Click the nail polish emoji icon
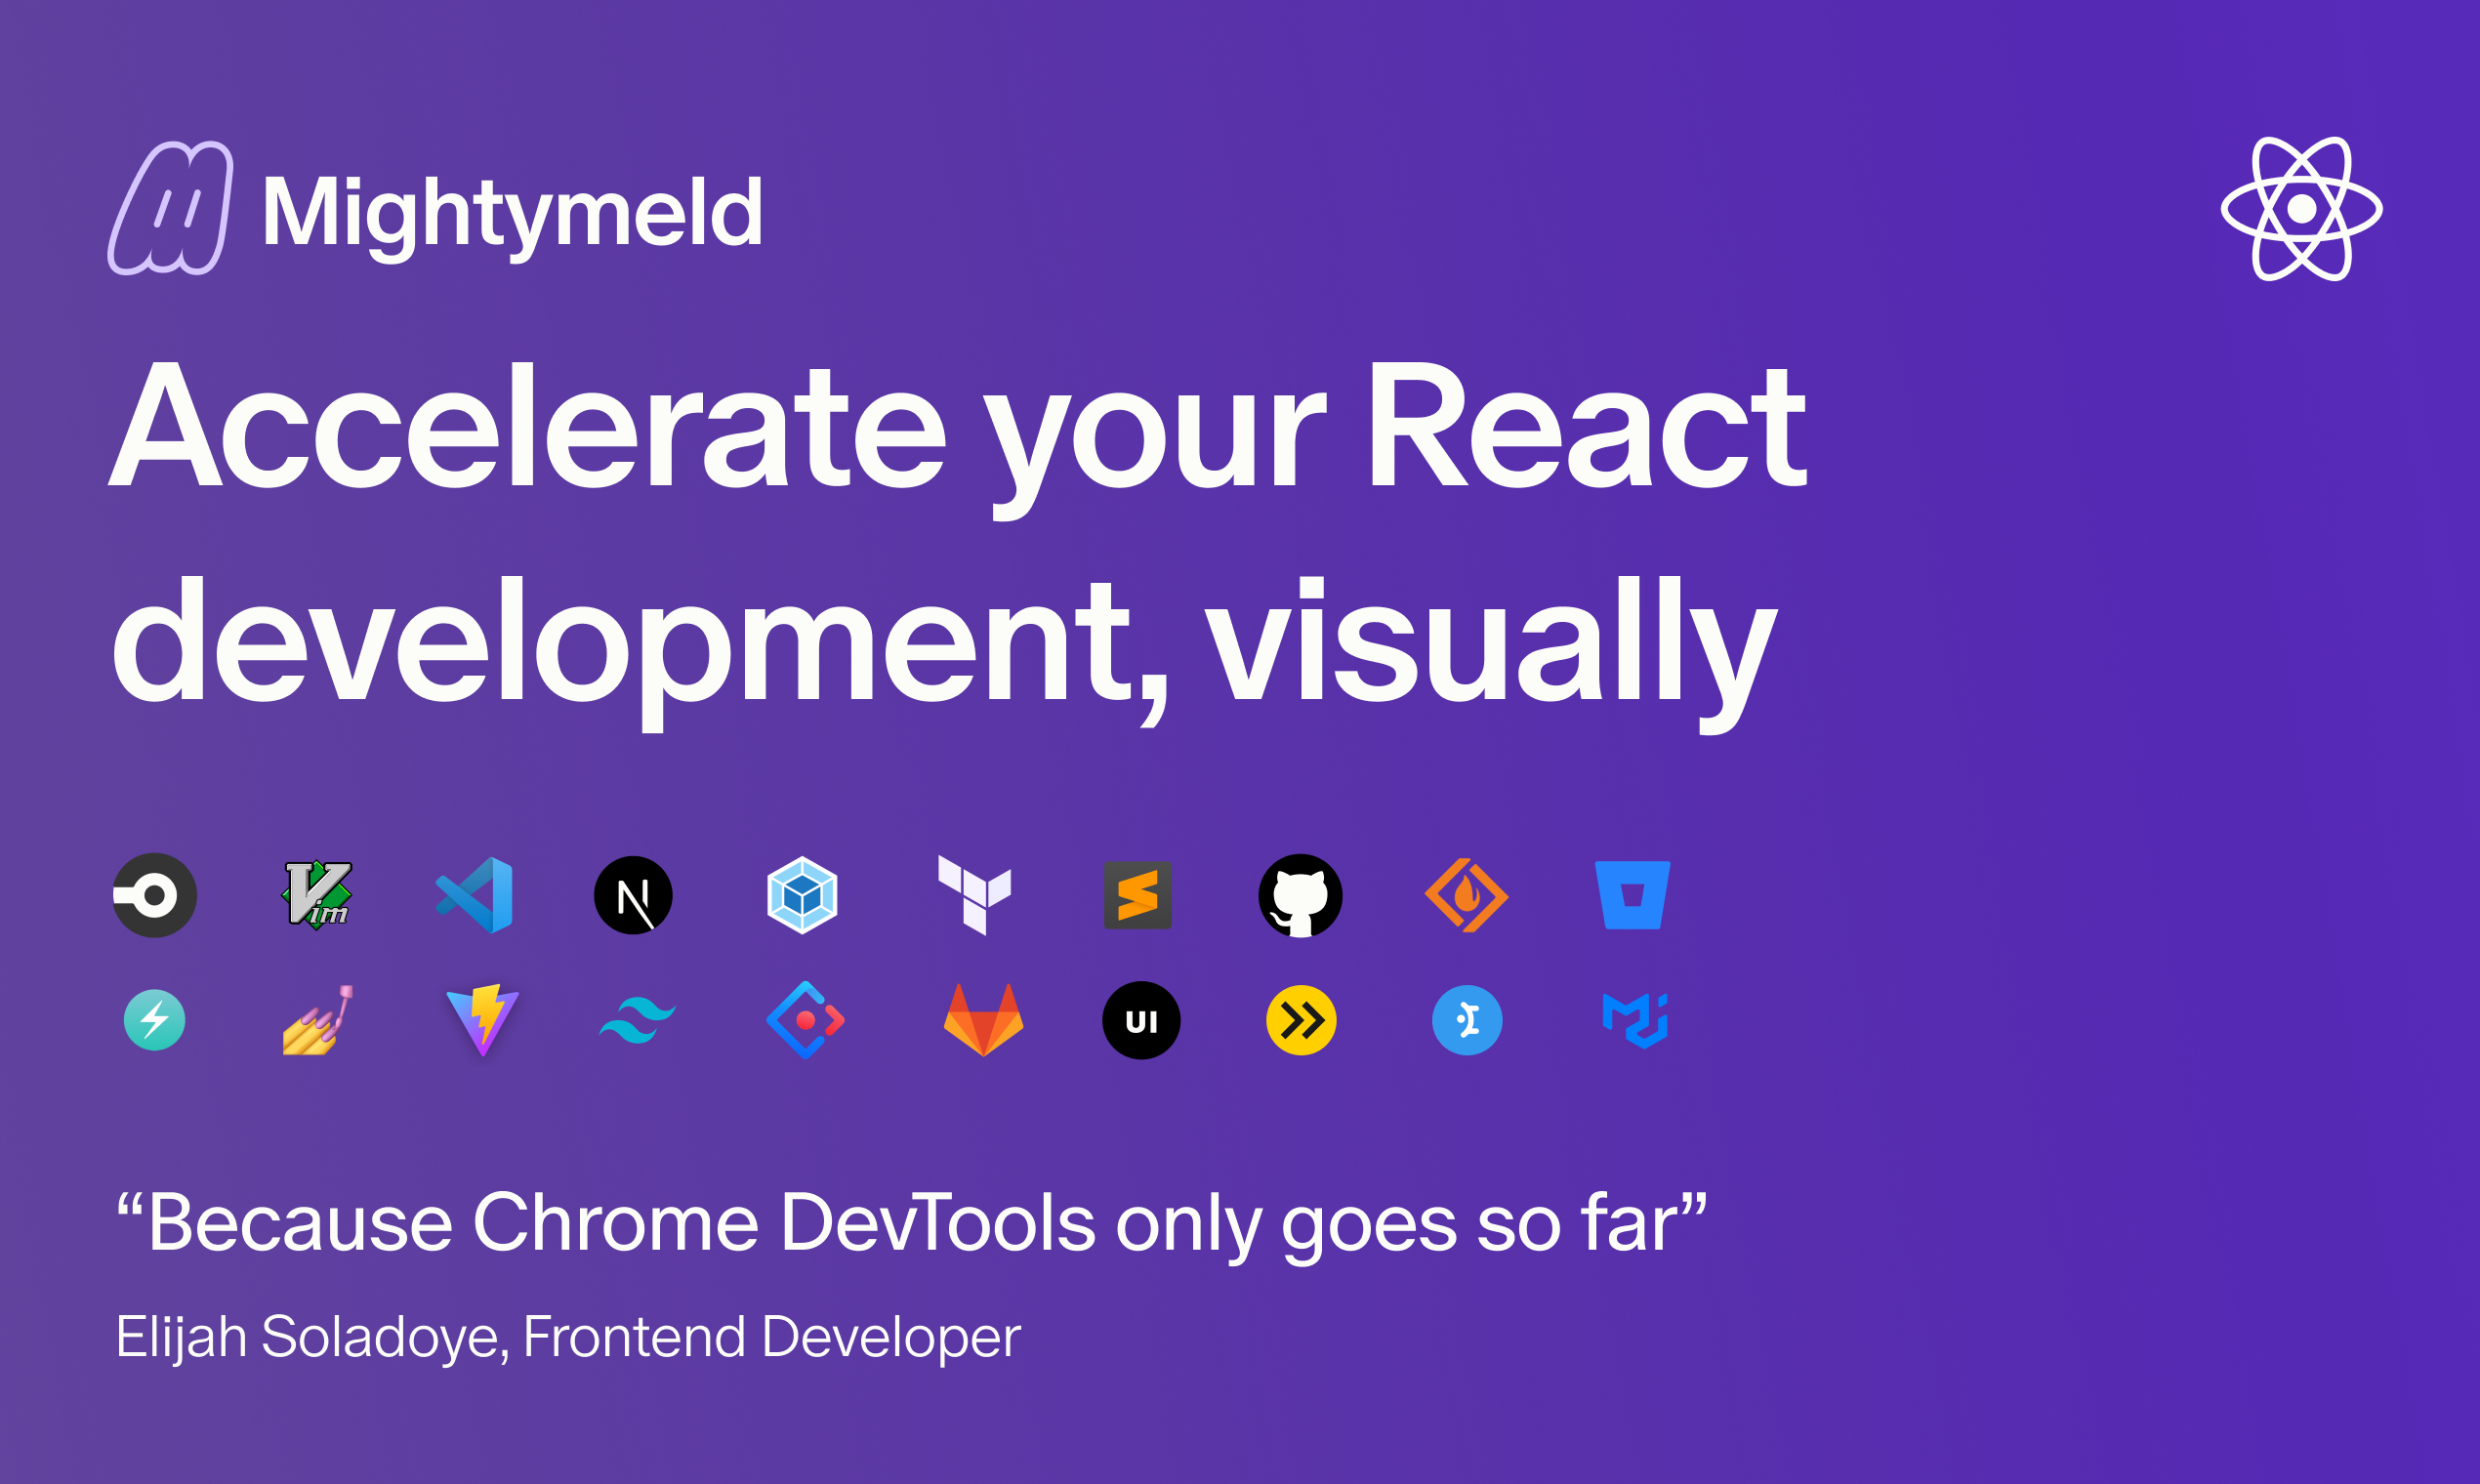 318,1020
